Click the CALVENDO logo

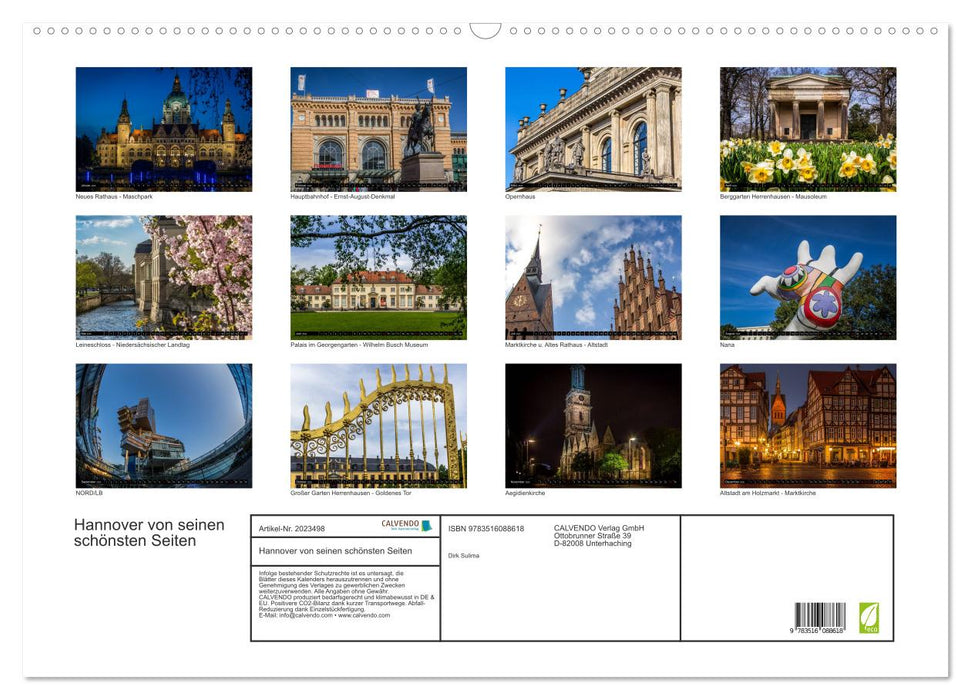click(407, 525)
